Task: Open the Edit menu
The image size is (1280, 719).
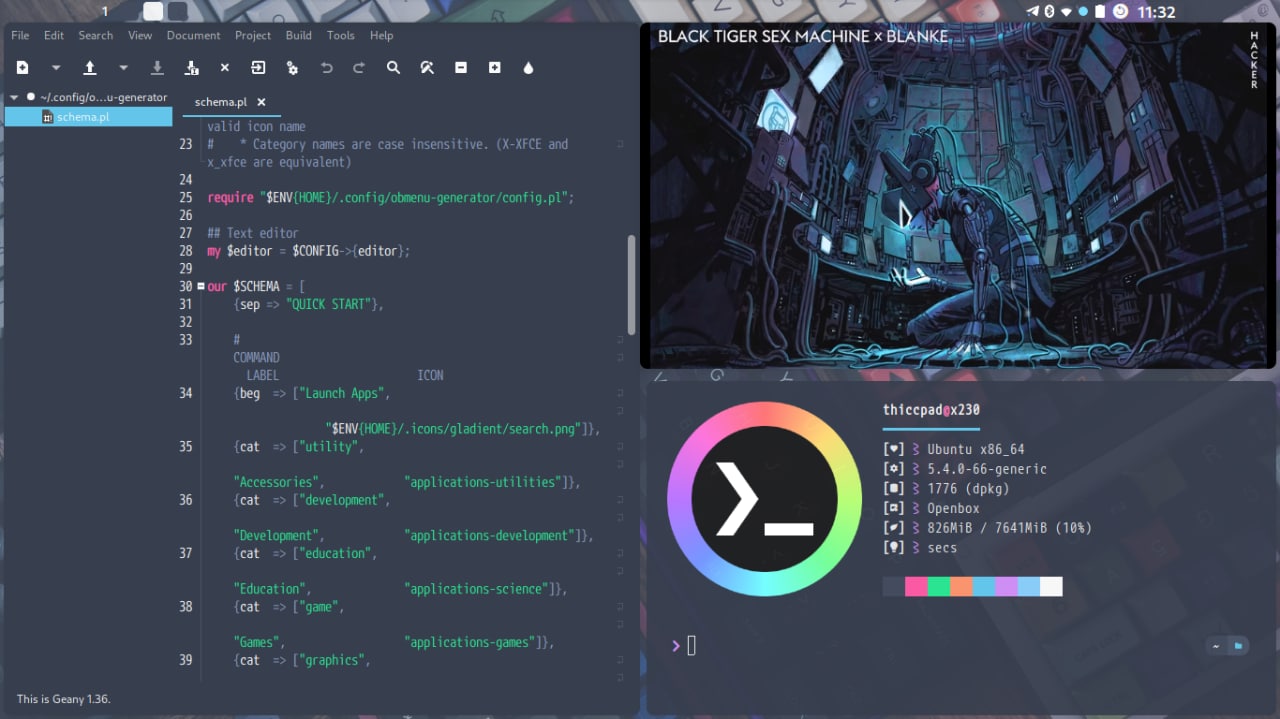Action: [x=54, y=35]
